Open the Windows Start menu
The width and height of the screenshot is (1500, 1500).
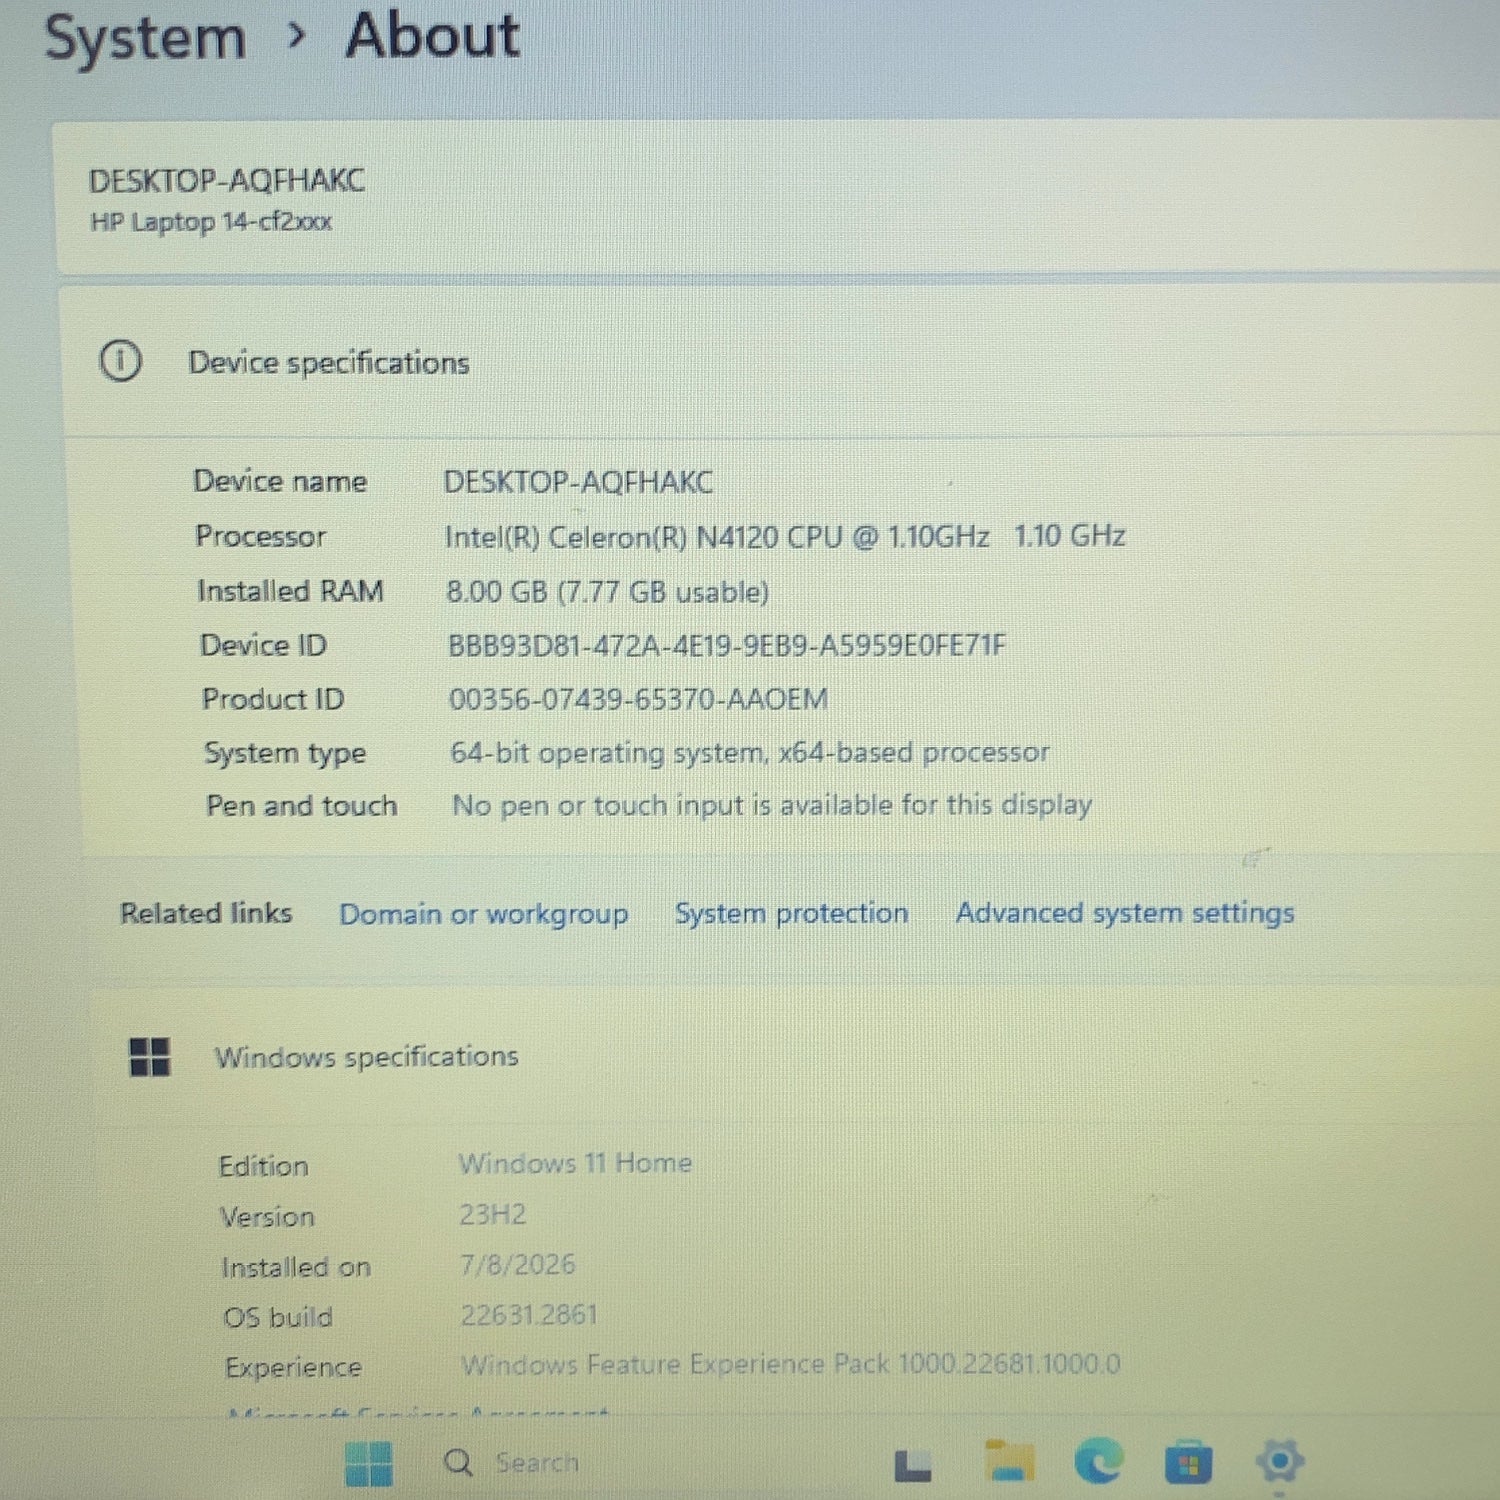pyautogui.click(x=368, y=1463)
